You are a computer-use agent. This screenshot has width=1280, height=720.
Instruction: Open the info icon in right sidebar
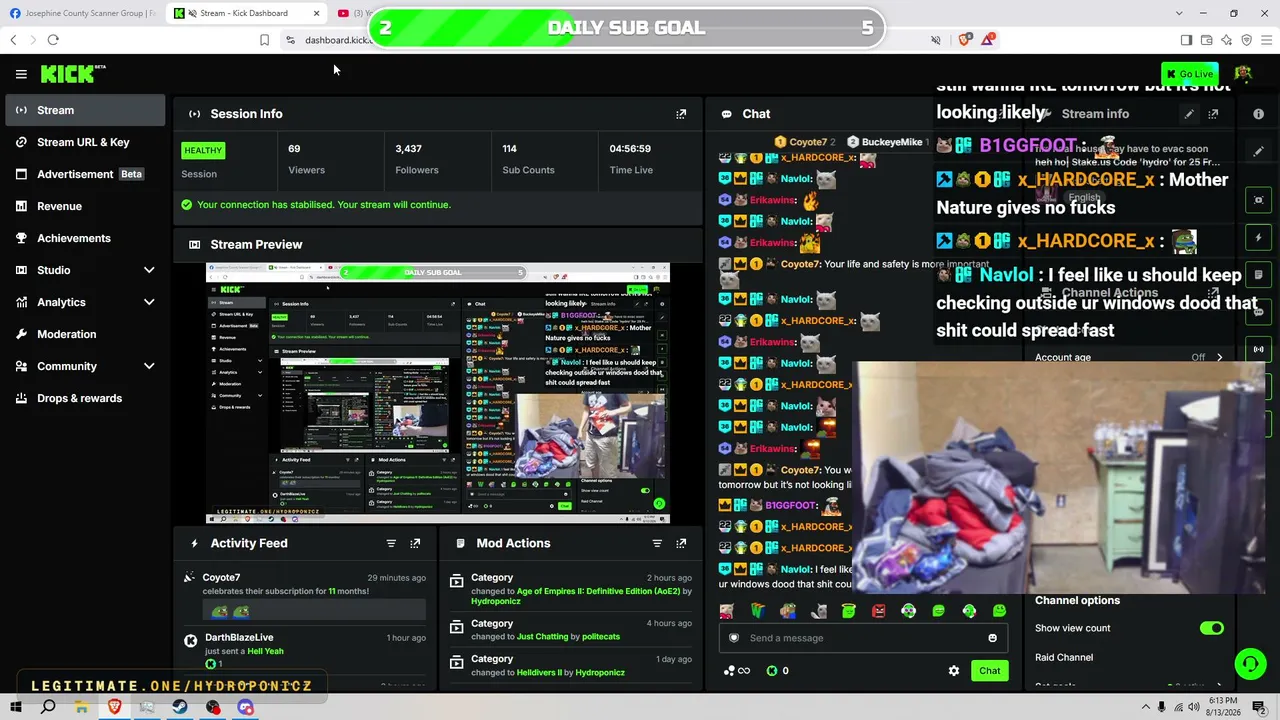[x=1258, y=114]
